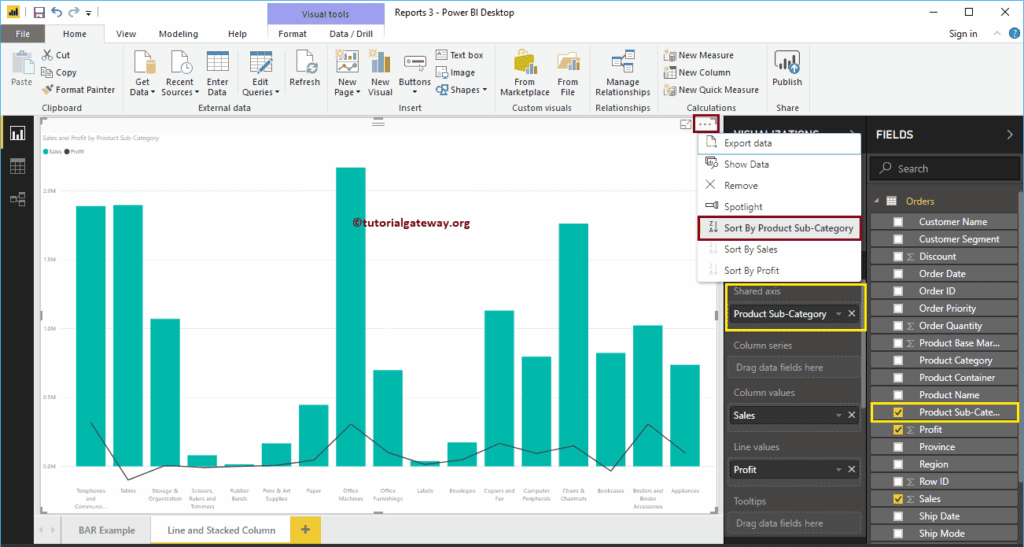
Task: Click the More options ellipsis on the chart
Action: pyautogui.click(x=706, y=124)
